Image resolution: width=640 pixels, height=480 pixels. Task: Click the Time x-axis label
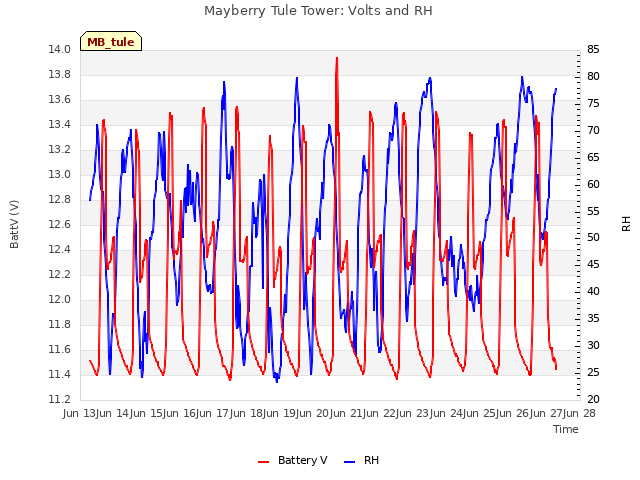pyautogui.click(x=566, y=429)
